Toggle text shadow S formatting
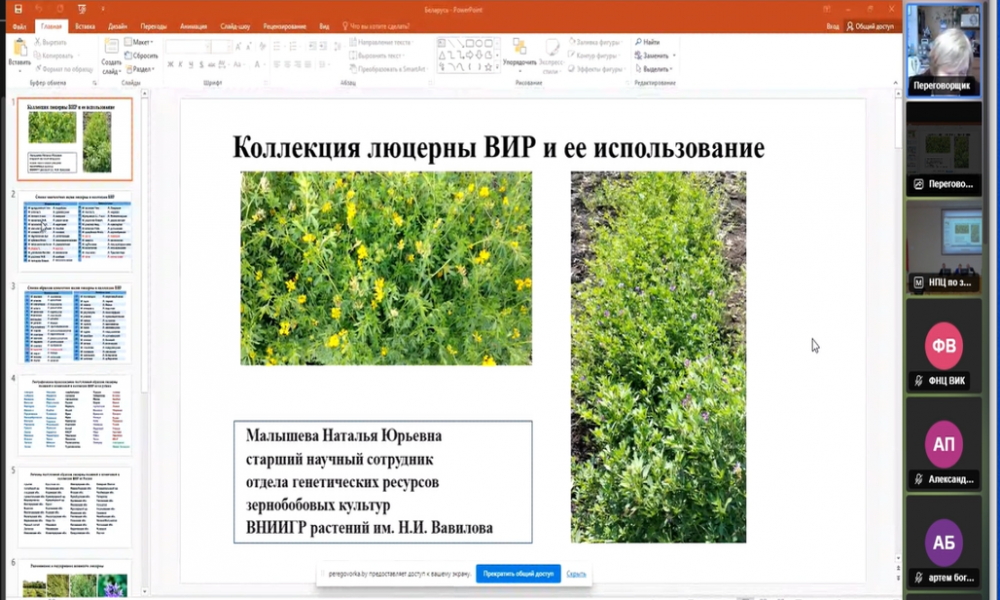The width and height of the screenshot is (1000, 600). click(x=201, y=64)
